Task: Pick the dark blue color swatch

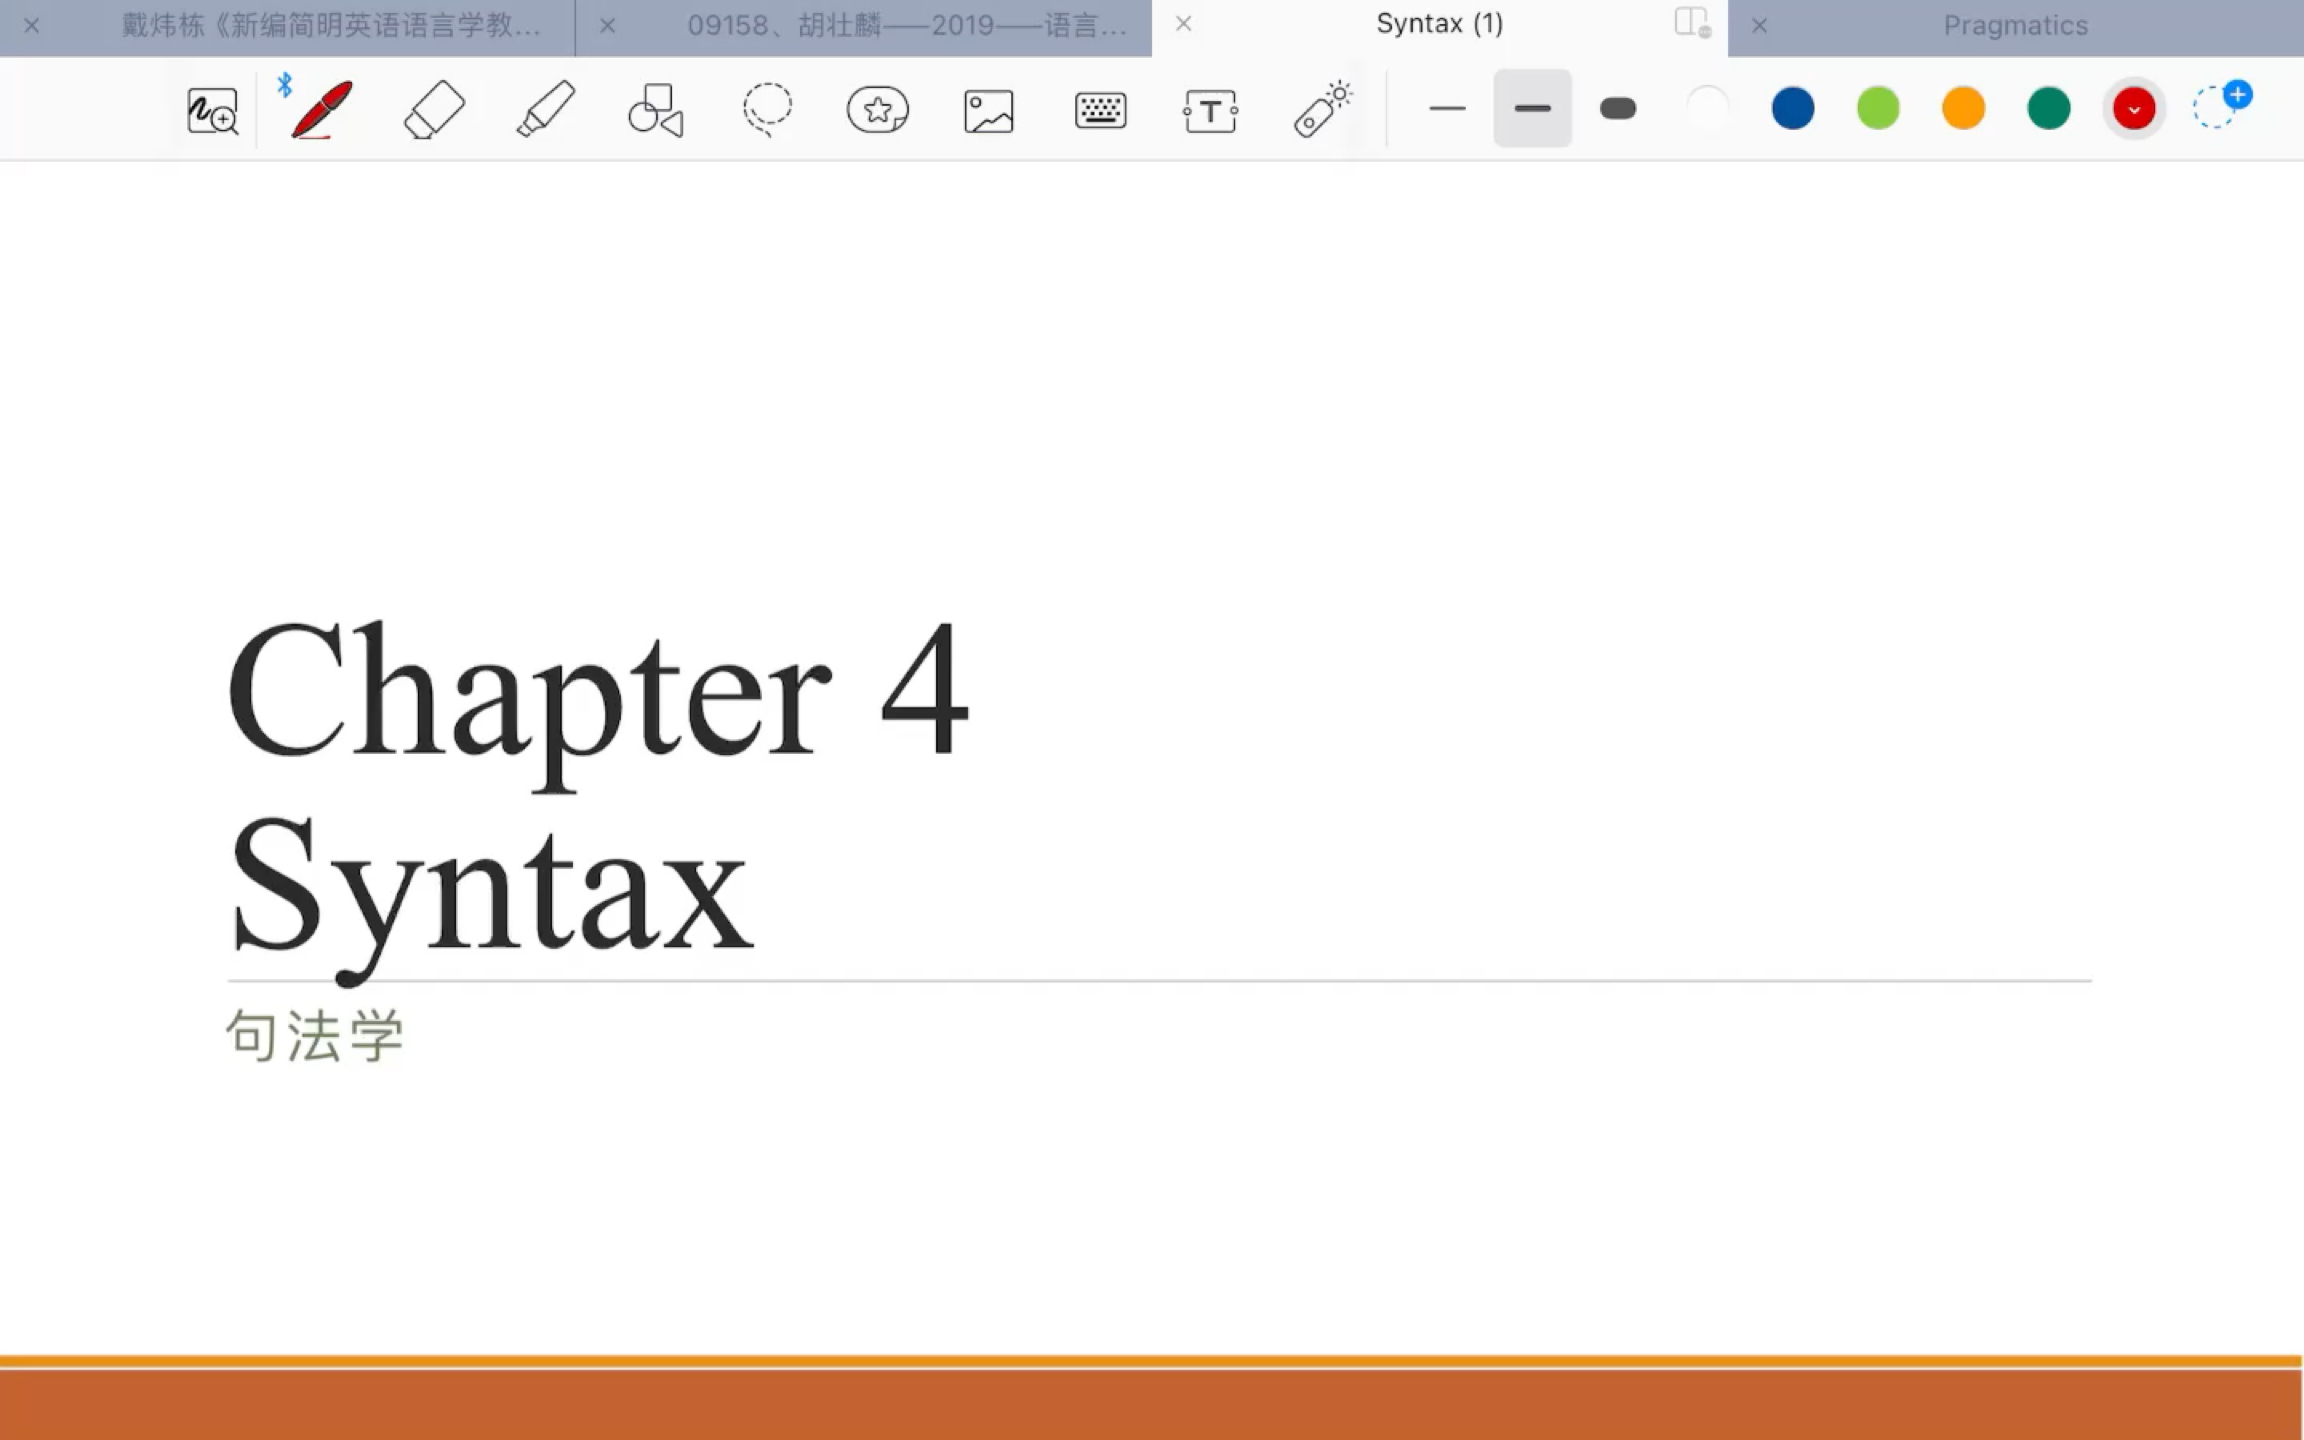Action: pos(1793,108)
